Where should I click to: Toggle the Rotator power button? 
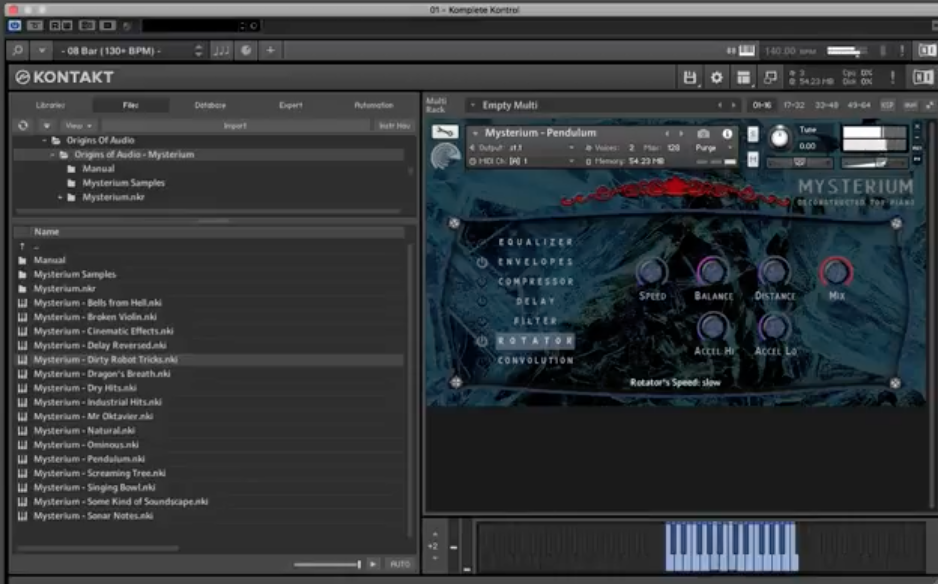(482, 341)
